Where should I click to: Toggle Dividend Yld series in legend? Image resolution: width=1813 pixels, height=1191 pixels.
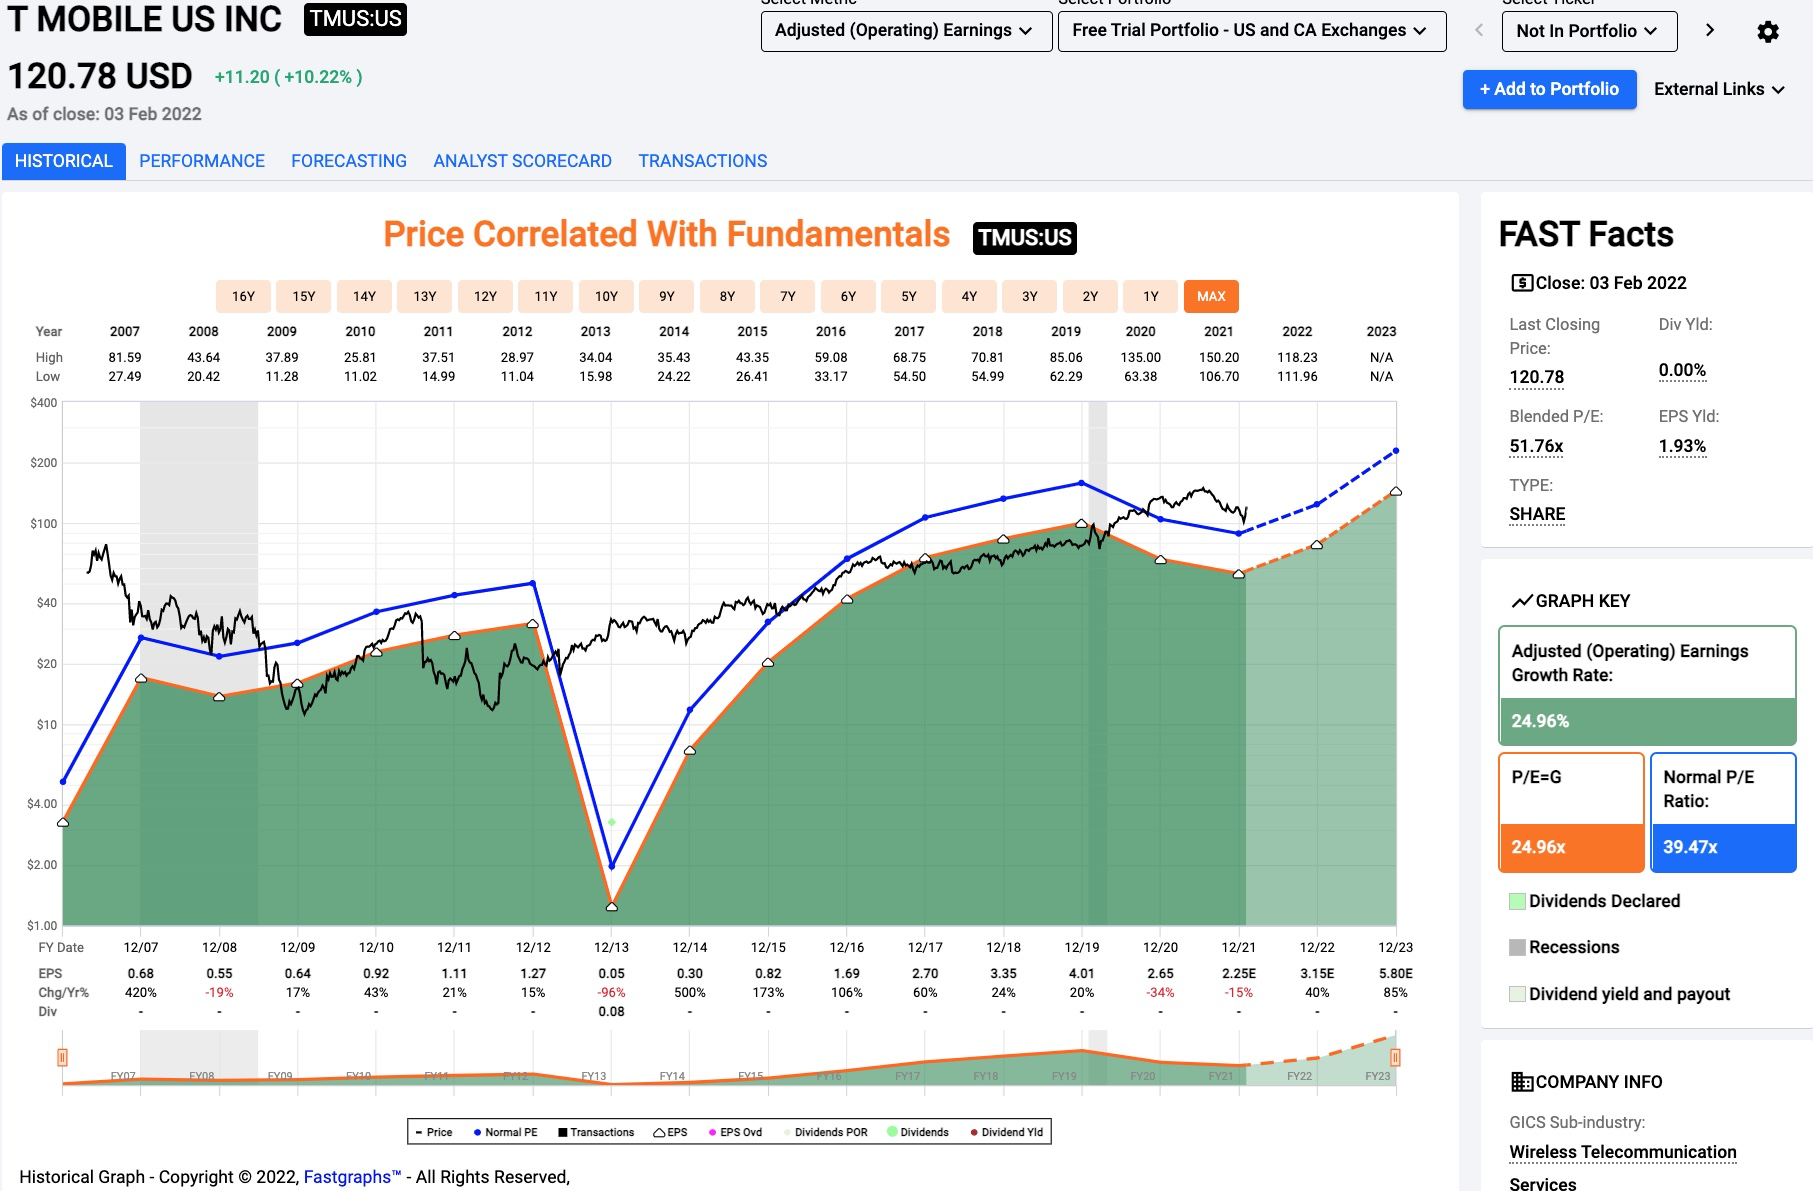tap(1007, 1132)
